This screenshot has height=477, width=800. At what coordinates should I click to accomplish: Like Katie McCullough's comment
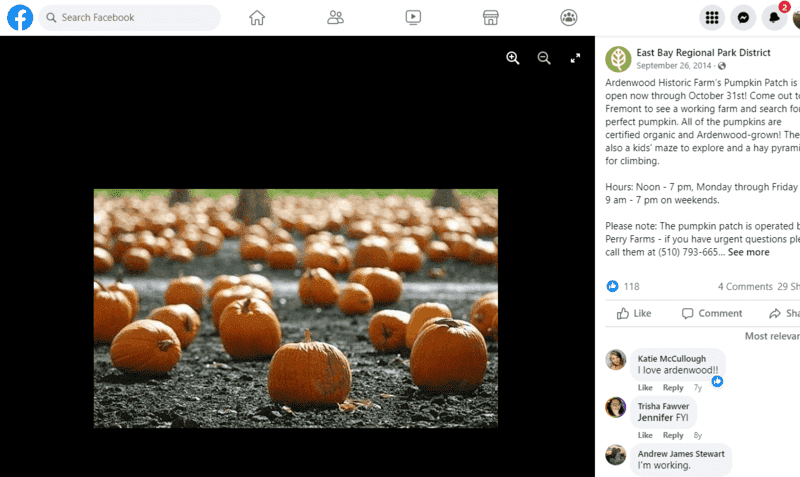pos(645,388)
